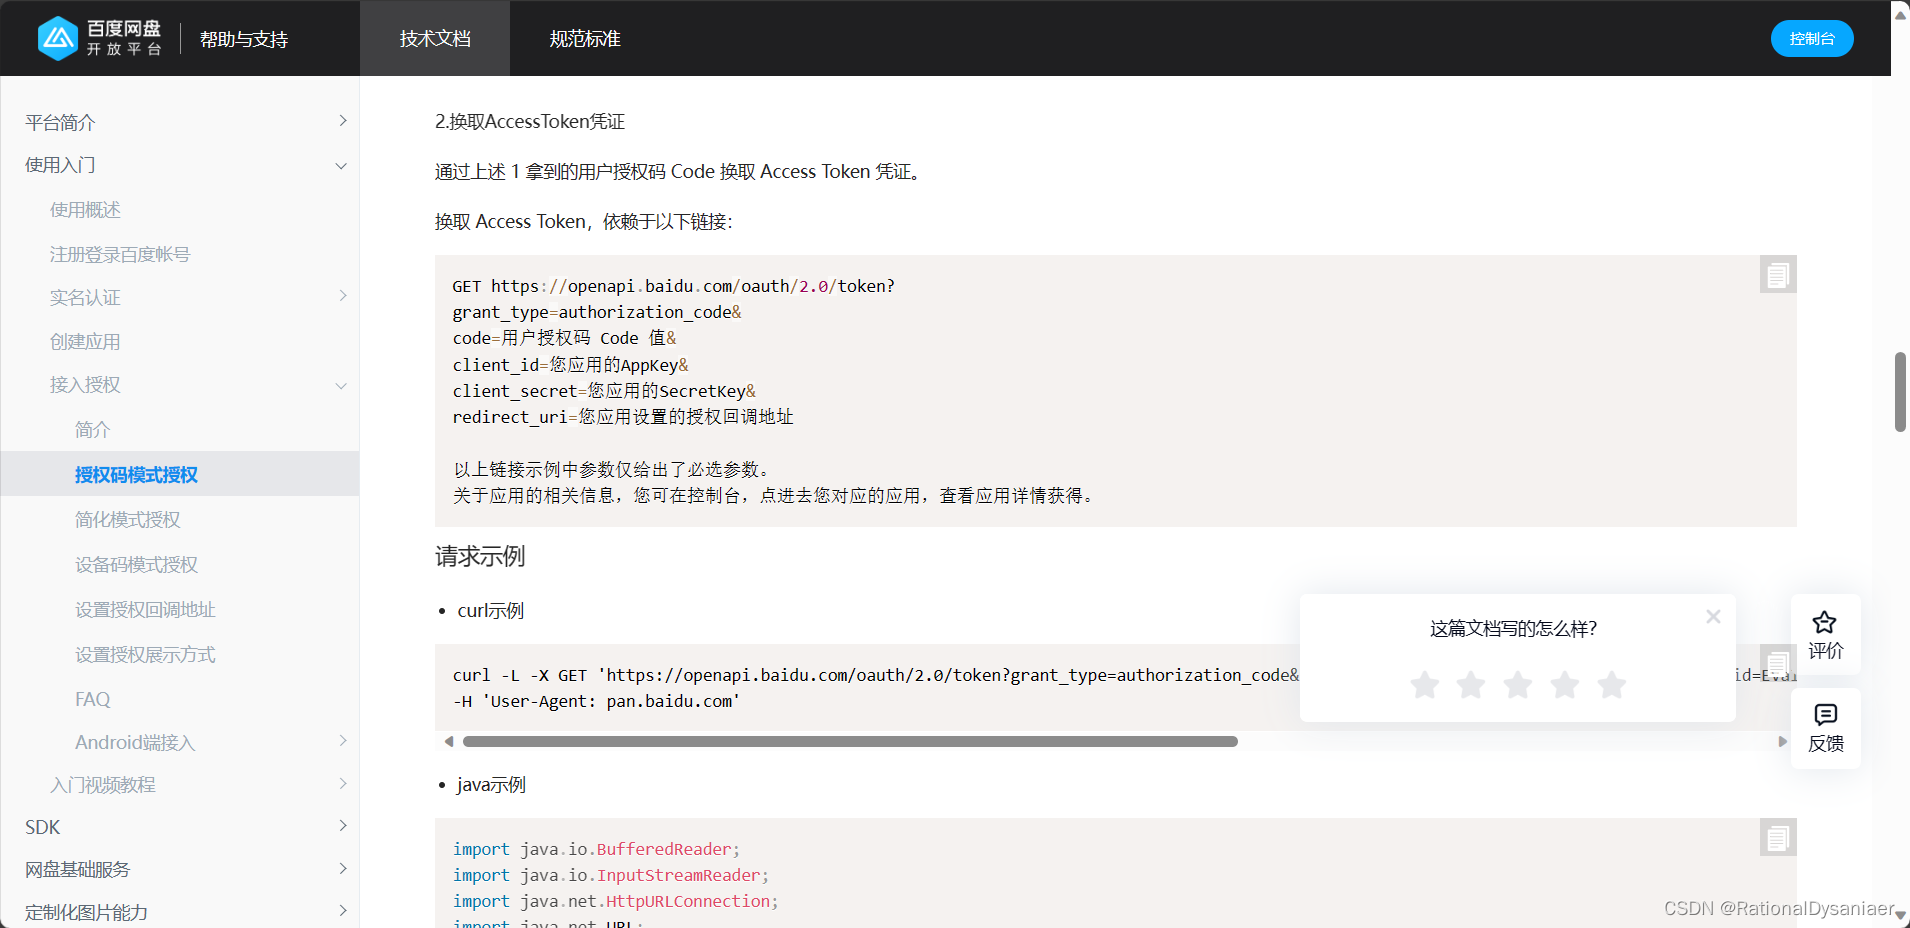The image size is (1910, 928).
Task: Open the 简化模式授权 page
Action: (x=127, y=519)
